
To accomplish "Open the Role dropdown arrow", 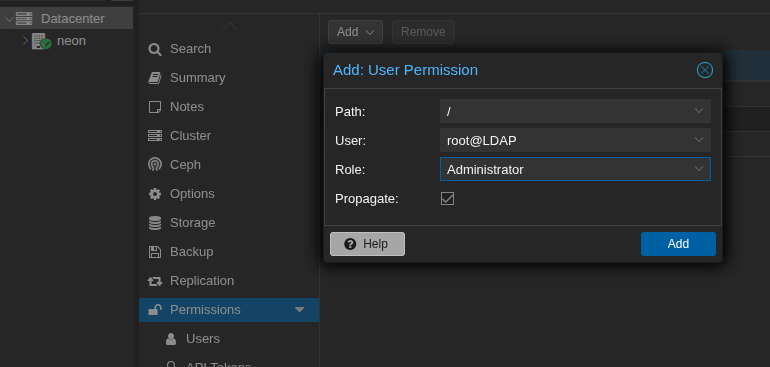I will pos(699,169).
